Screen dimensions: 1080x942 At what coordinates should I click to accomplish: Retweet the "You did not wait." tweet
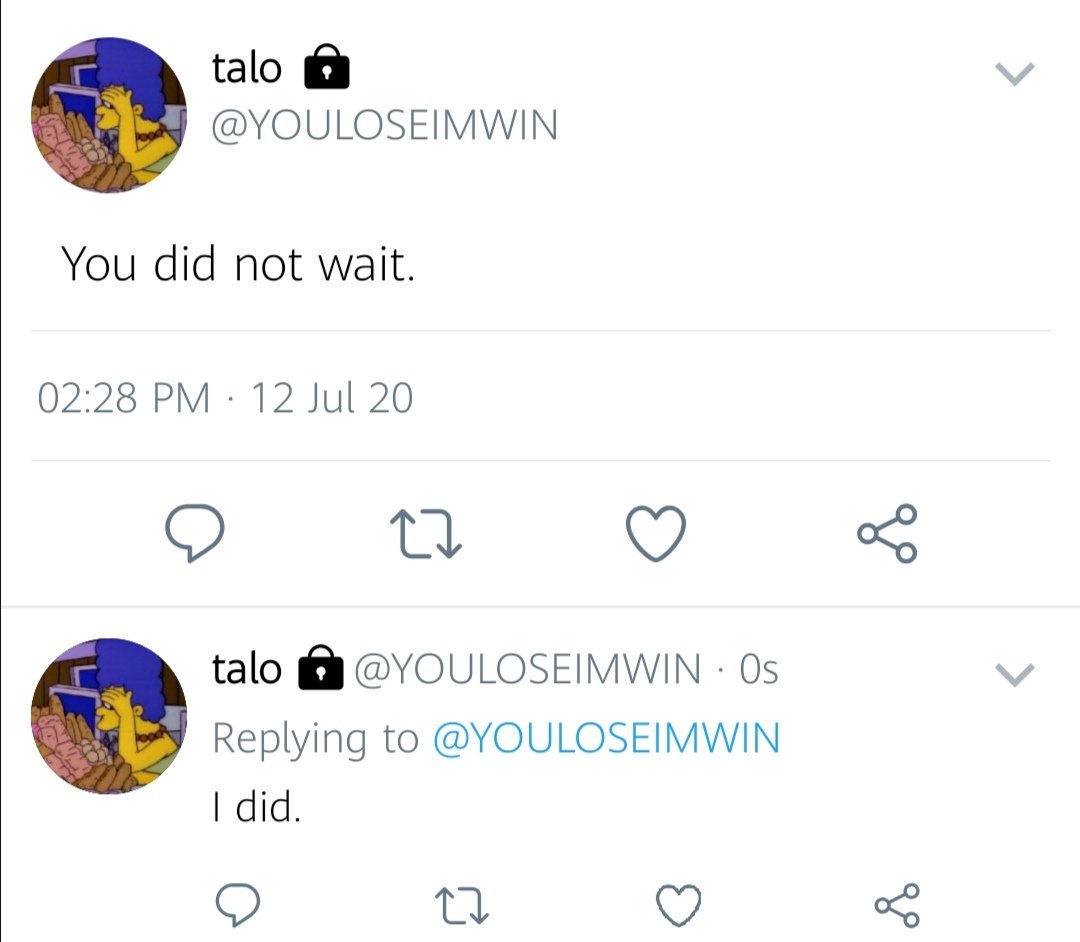point(426,534)
